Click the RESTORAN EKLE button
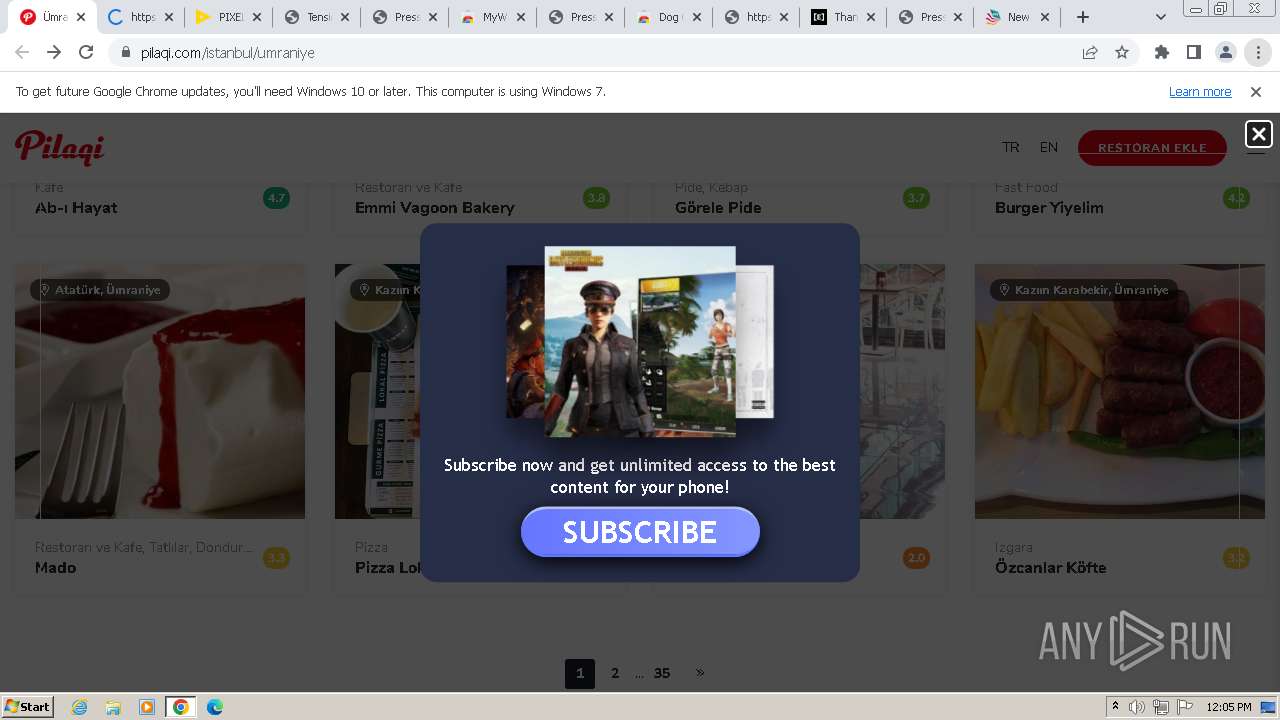 (1152, 148)
